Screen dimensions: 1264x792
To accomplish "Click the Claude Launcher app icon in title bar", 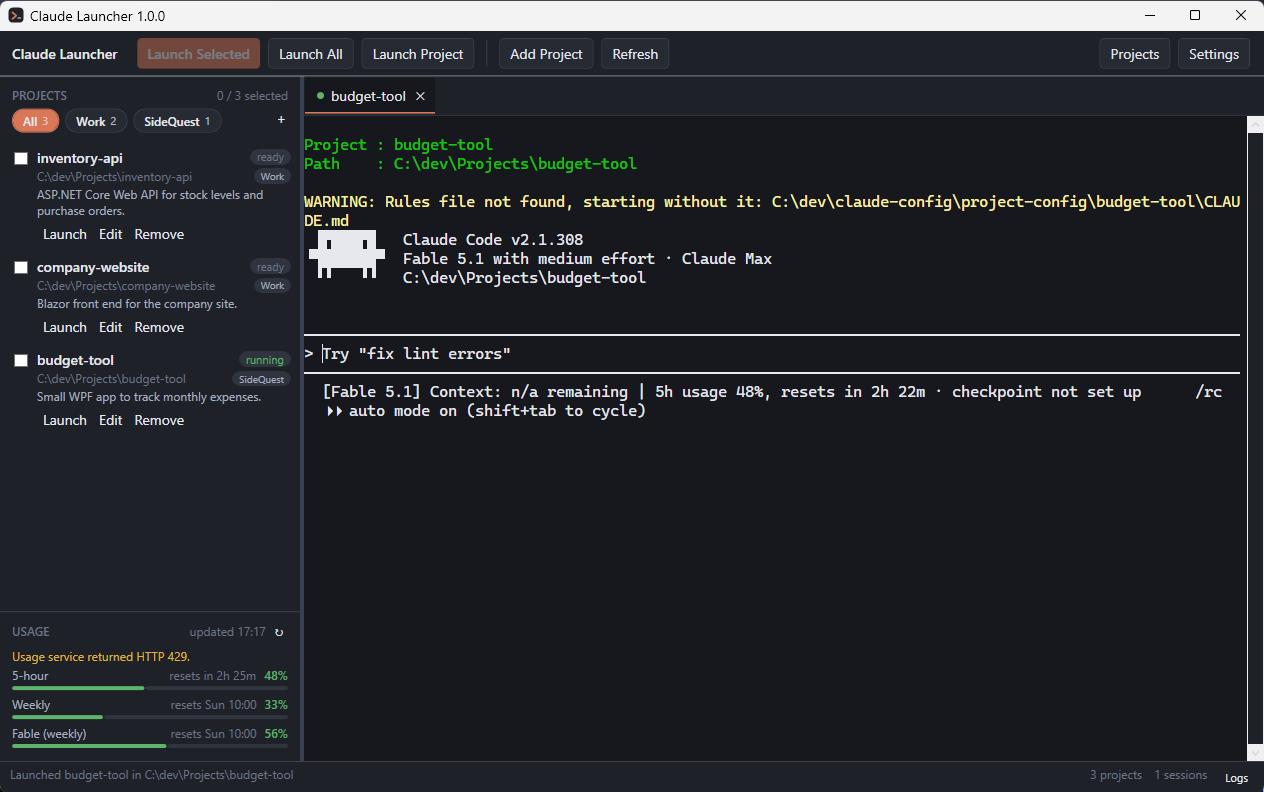I will (x=16, y=16).
